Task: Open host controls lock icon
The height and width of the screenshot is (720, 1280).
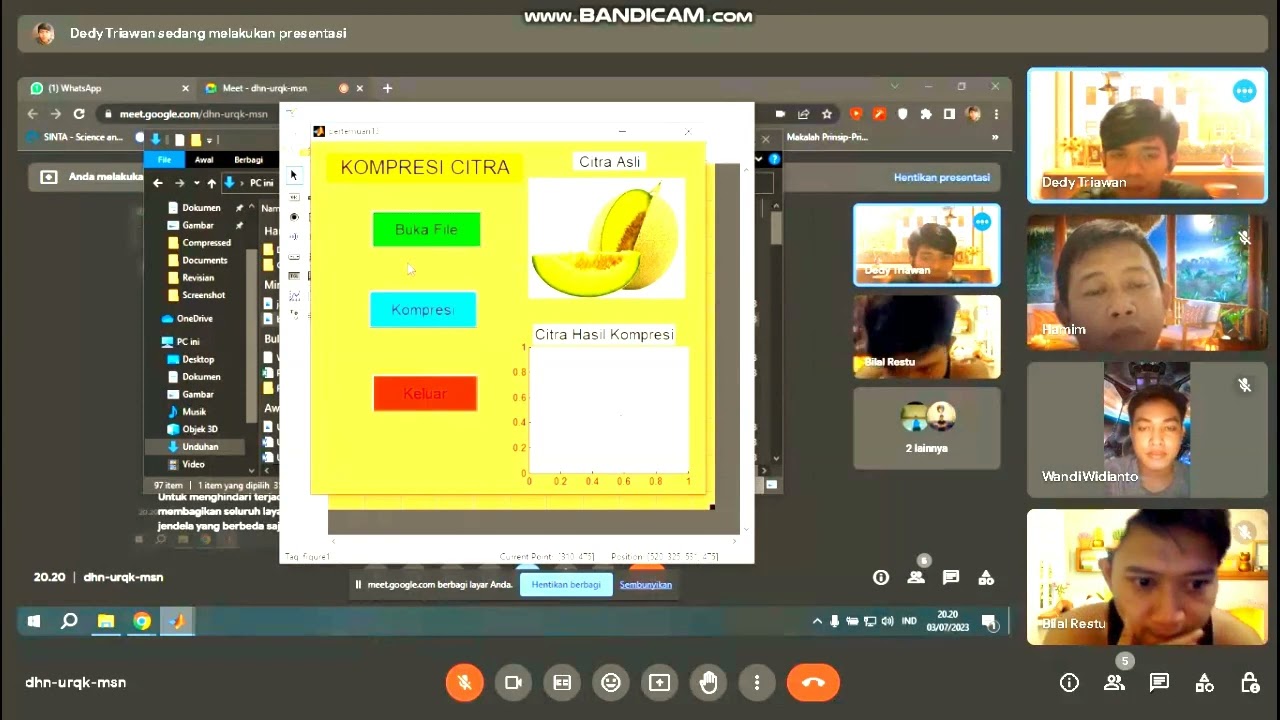Action: pyautogui.click(x=1250, y=683)
